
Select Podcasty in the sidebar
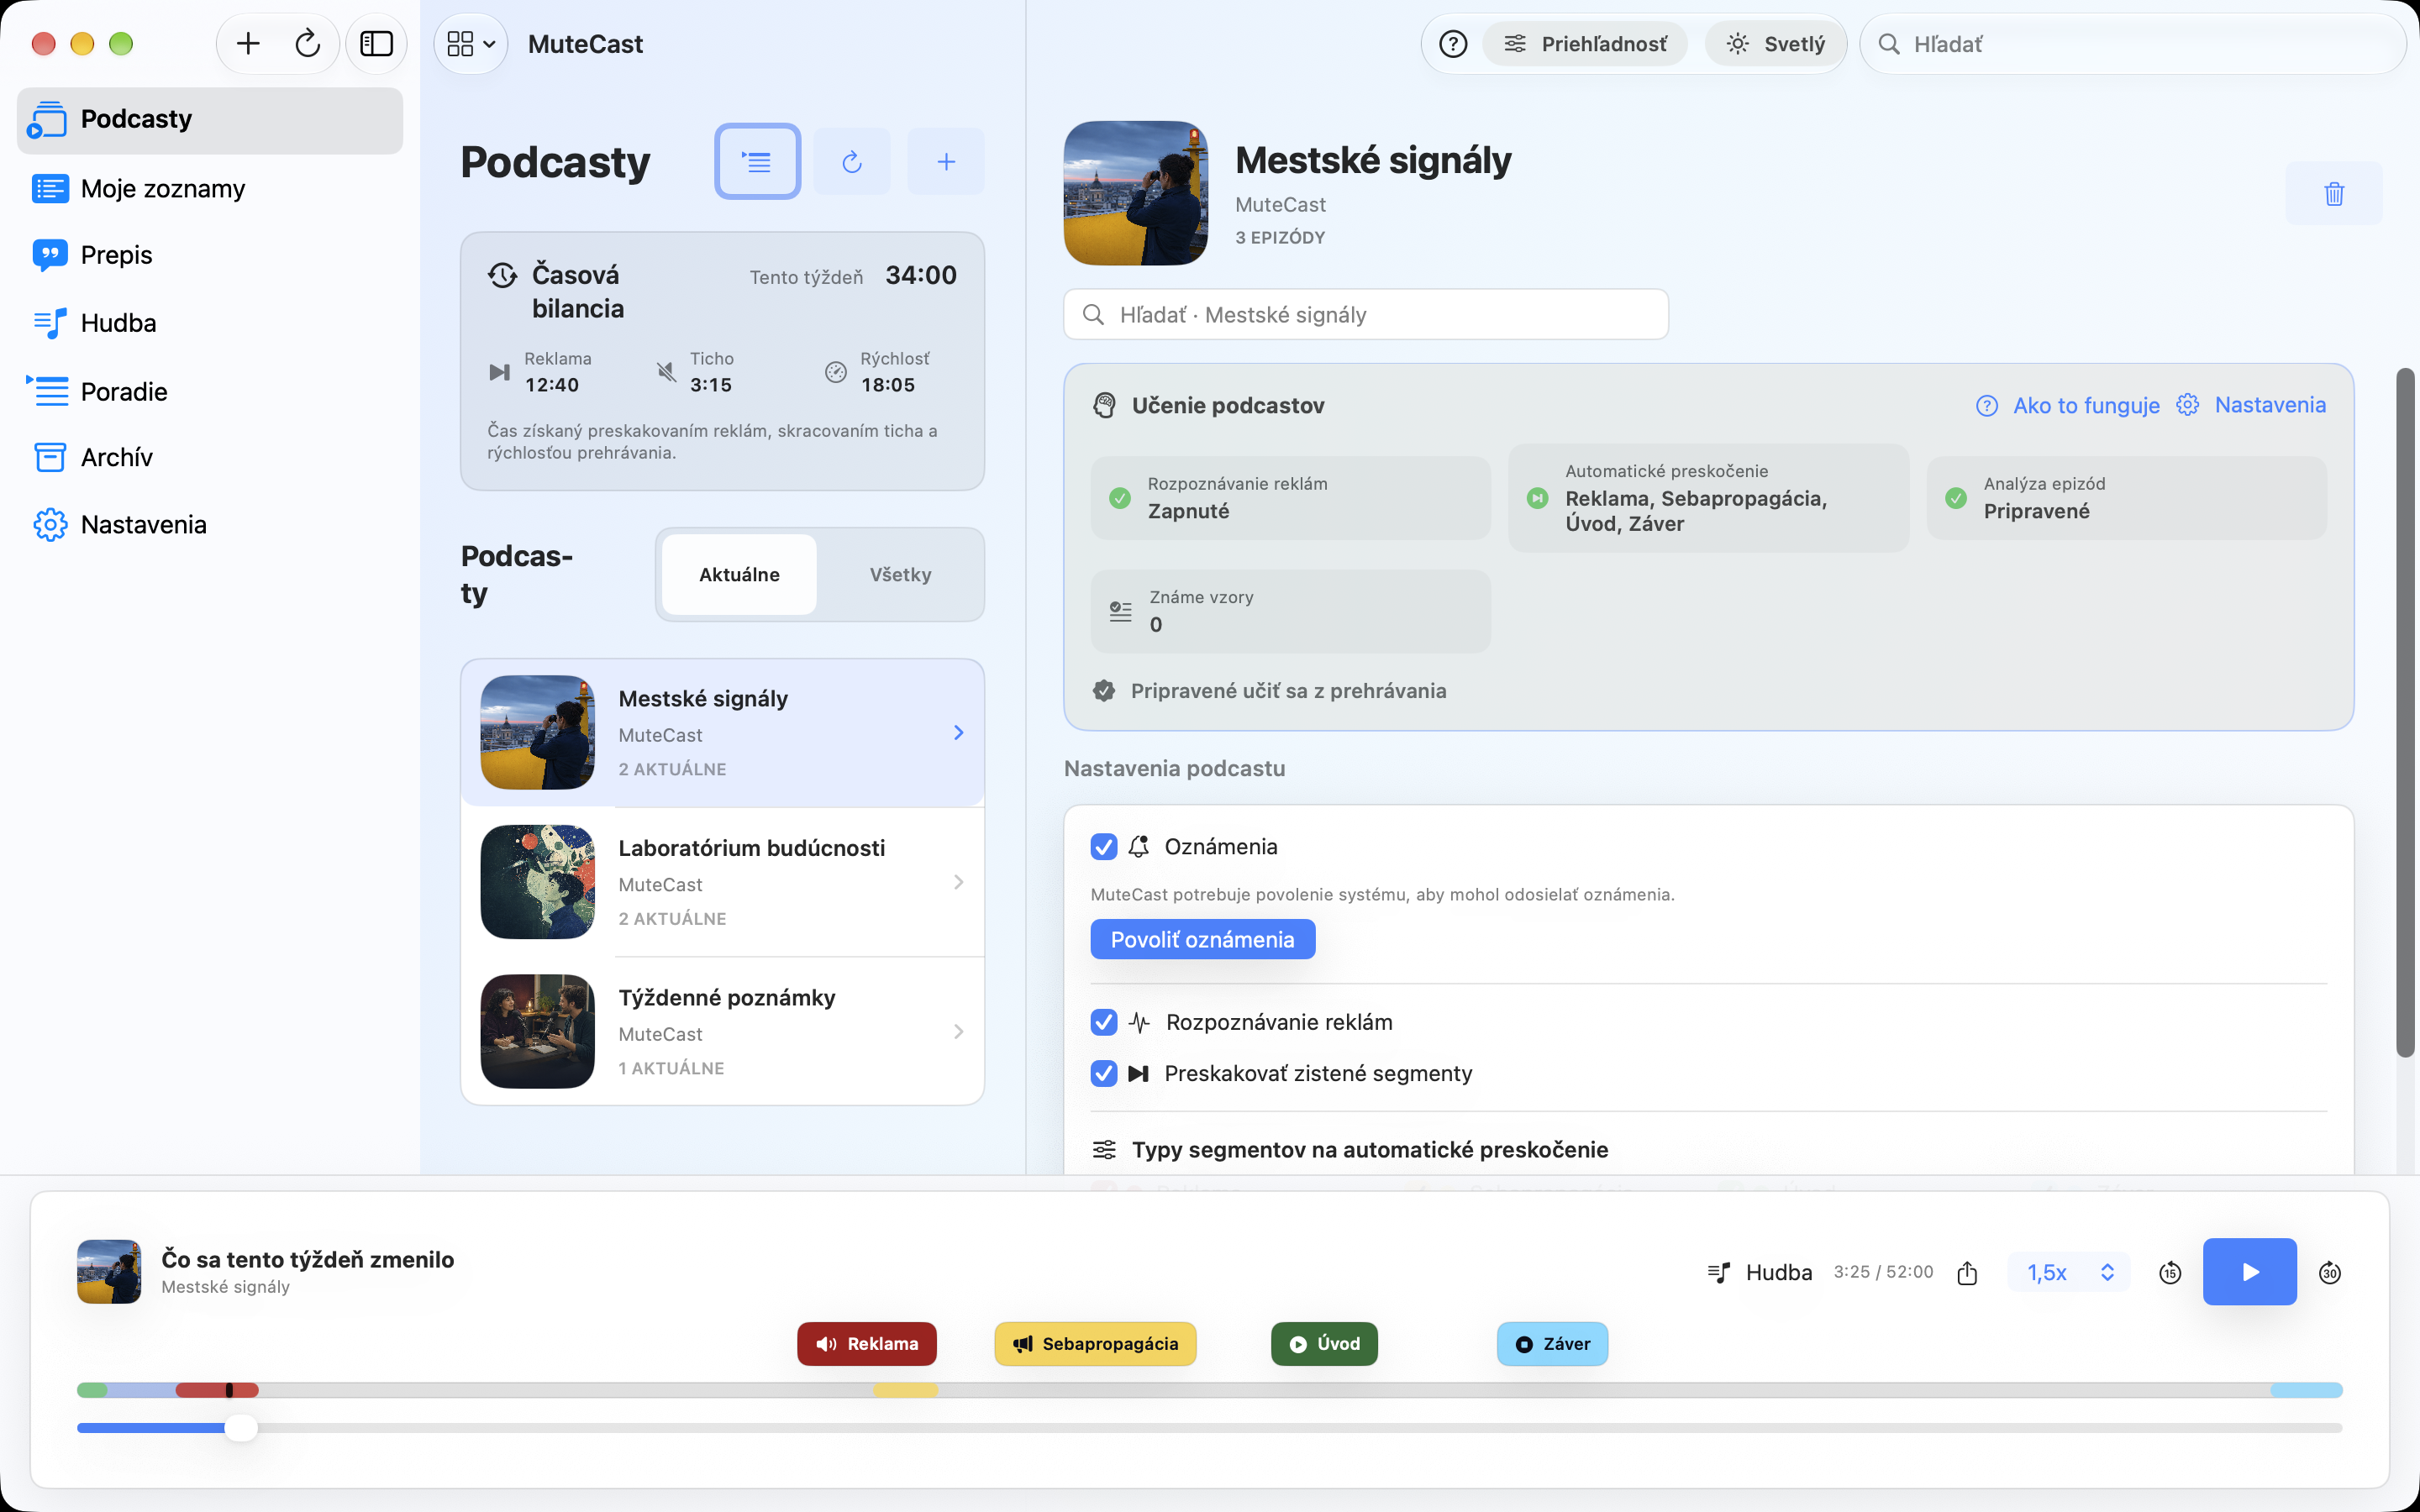click(x=210, y=120)
